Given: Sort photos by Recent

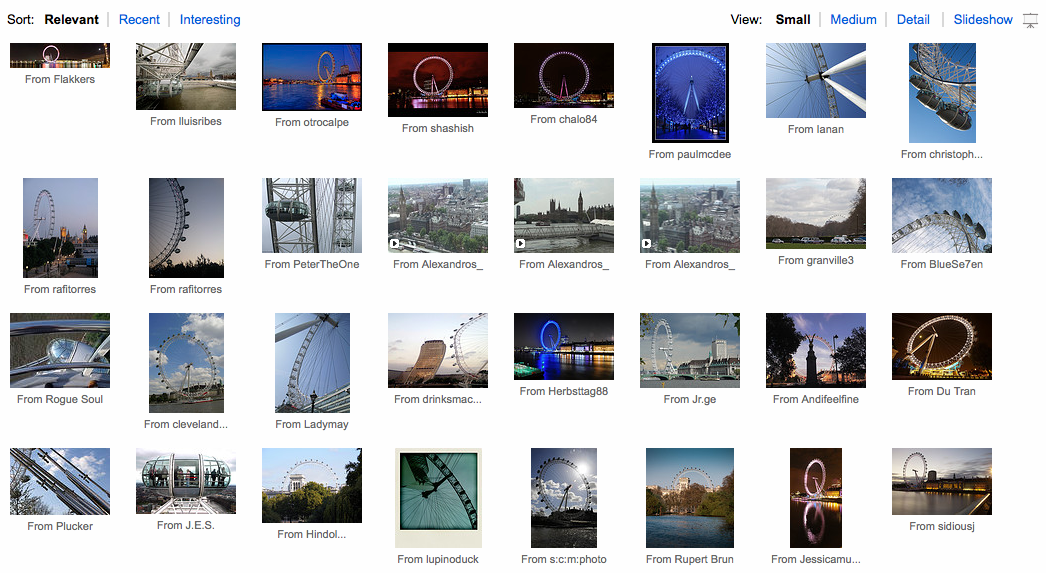Looking at the screenshot, I should [x=139, y=20].
